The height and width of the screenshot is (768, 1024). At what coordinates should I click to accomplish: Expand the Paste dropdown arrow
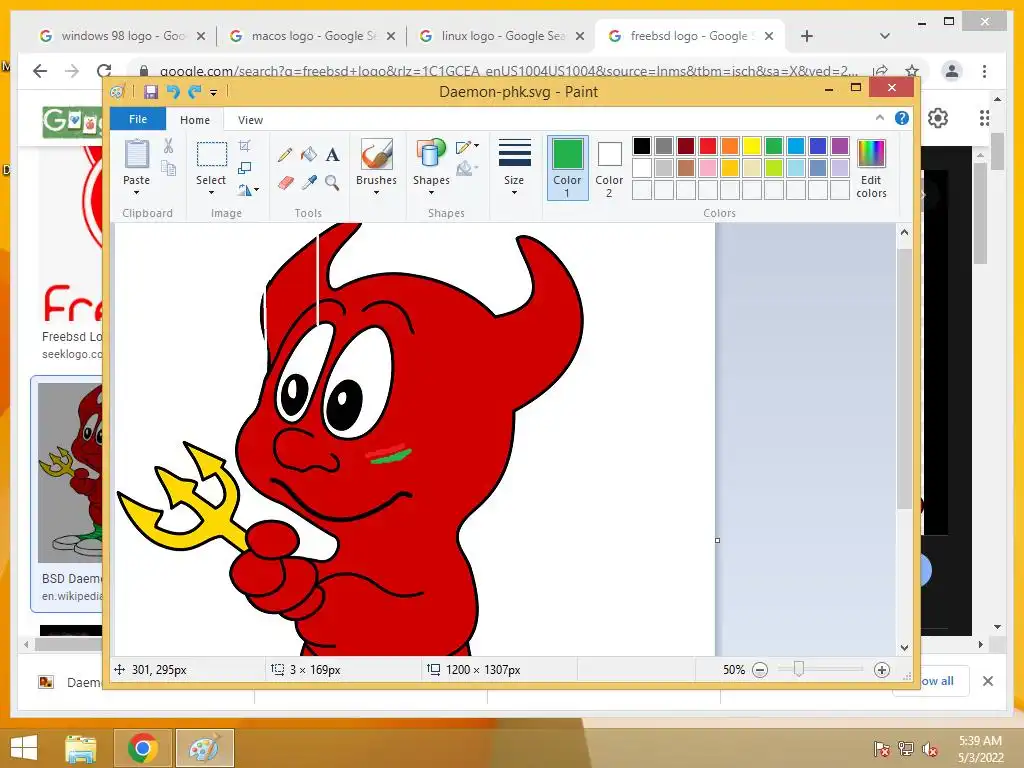pyautogui.click(x=136, y=192)
